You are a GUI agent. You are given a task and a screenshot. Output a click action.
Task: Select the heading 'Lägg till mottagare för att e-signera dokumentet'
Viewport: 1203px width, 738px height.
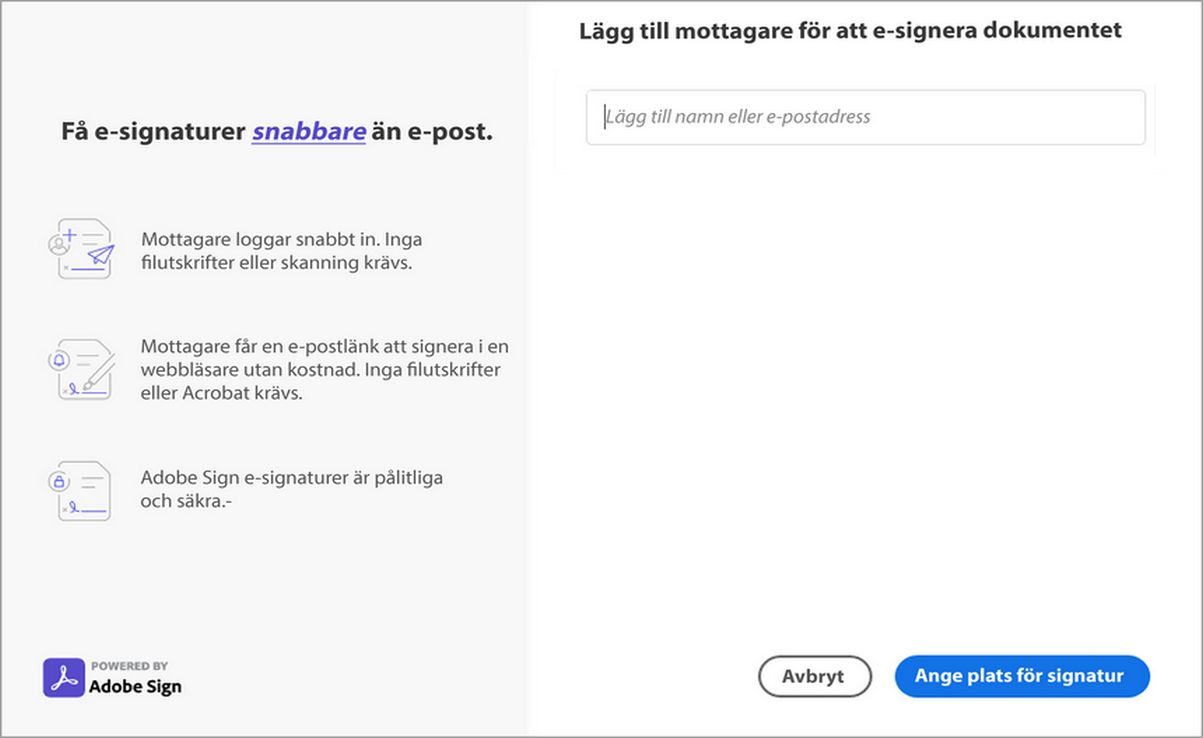(x=849, y=30)
